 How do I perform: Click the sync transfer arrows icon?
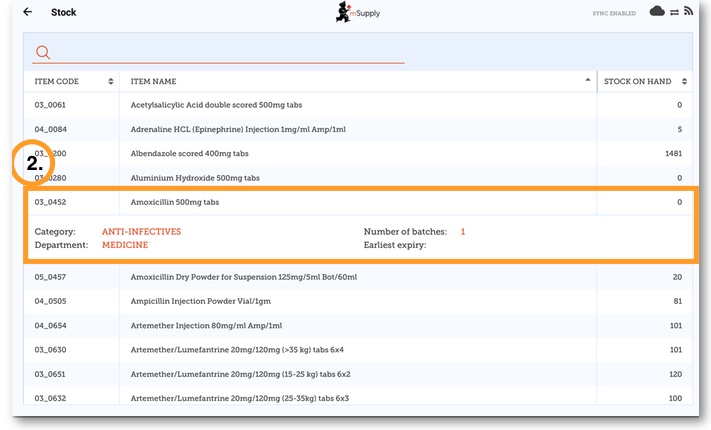tap(674, 12)
